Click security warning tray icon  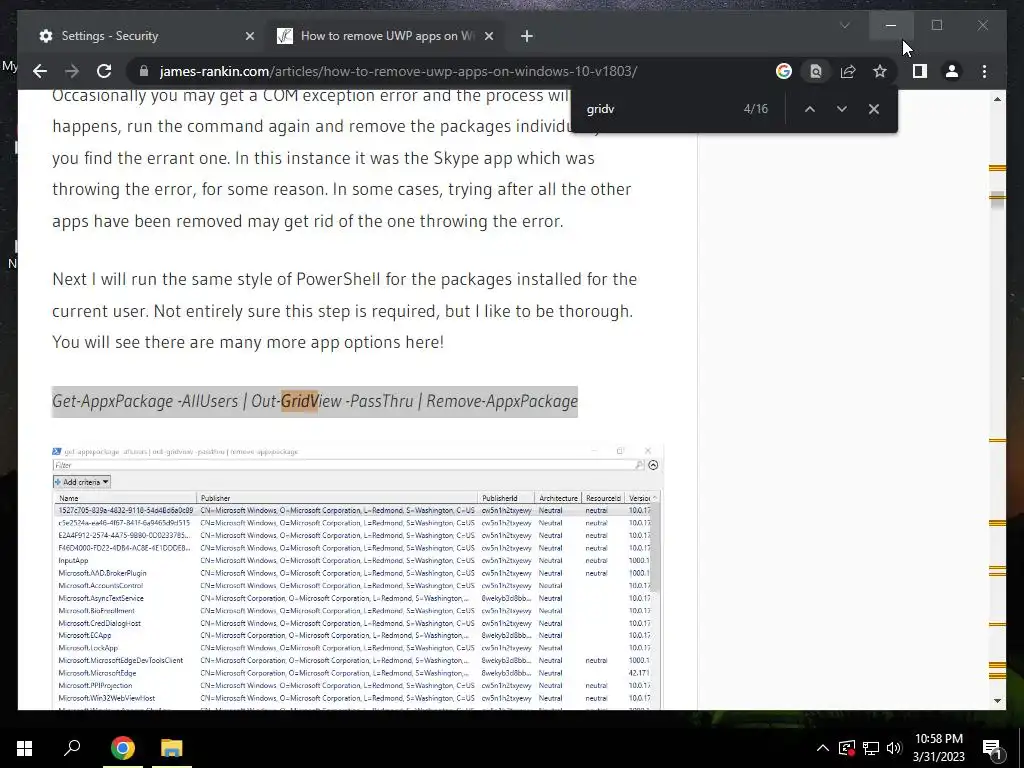click(847, 748)
